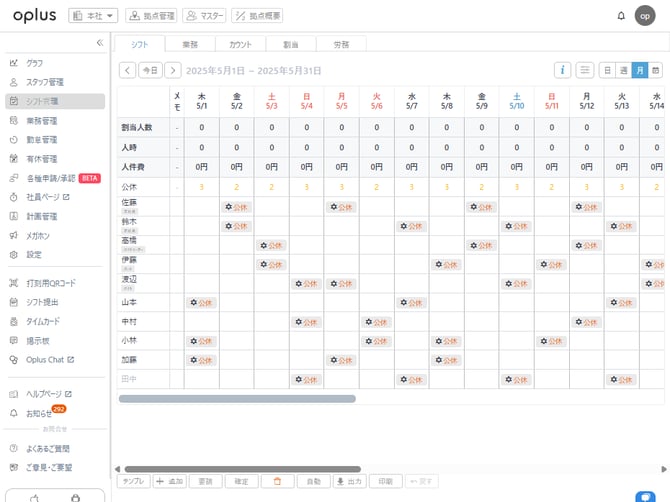Switch to the 業務 tab

pyautogui.click(x=190, y=44)
